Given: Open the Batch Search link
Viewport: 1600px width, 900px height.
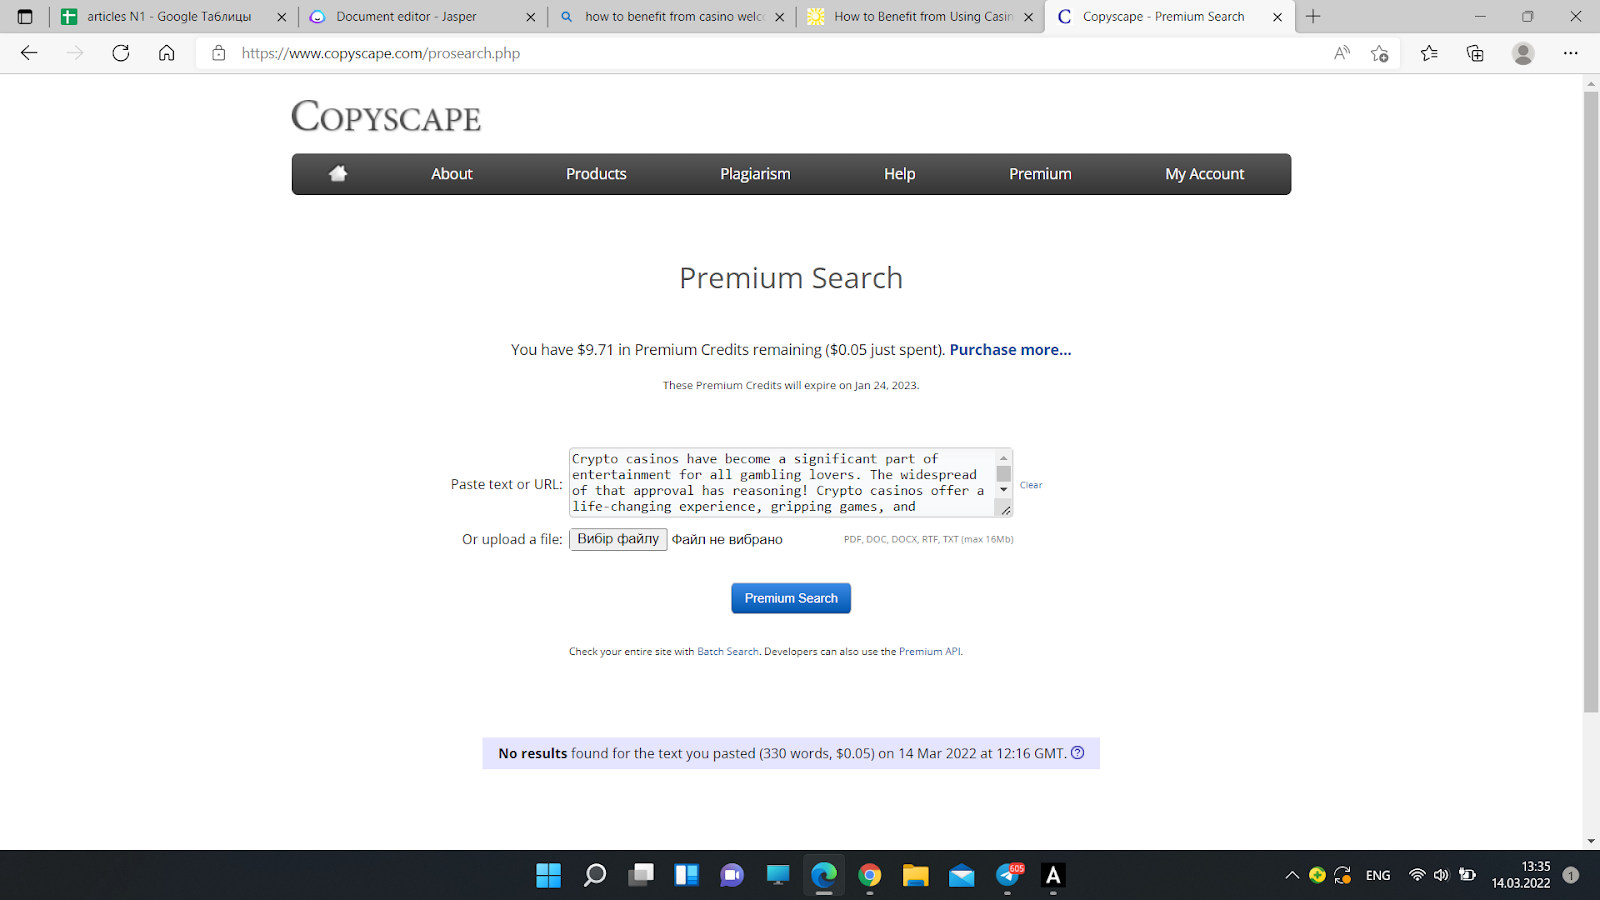Looking at the screenshot, I should [x=728, y=651].
